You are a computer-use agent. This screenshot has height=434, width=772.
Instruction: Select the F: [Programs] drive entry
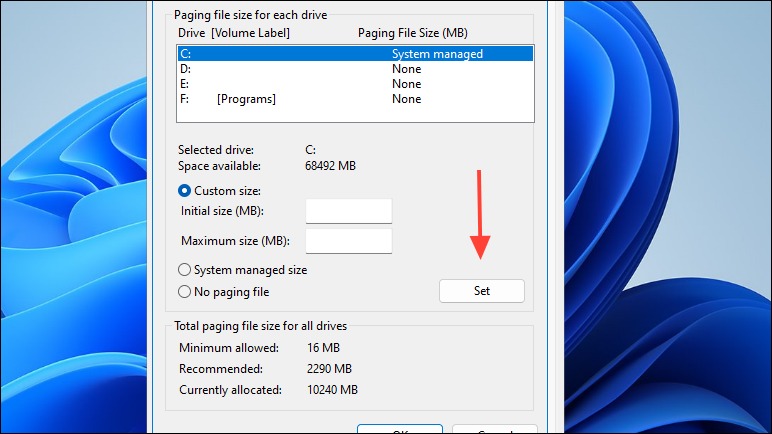tap(355, 99)
